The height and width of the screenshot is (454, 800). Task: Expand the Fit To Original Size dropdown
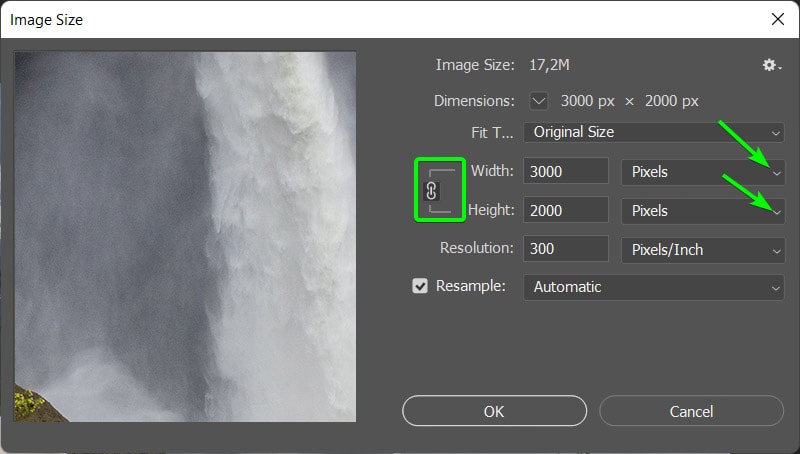tap(653, 132)
